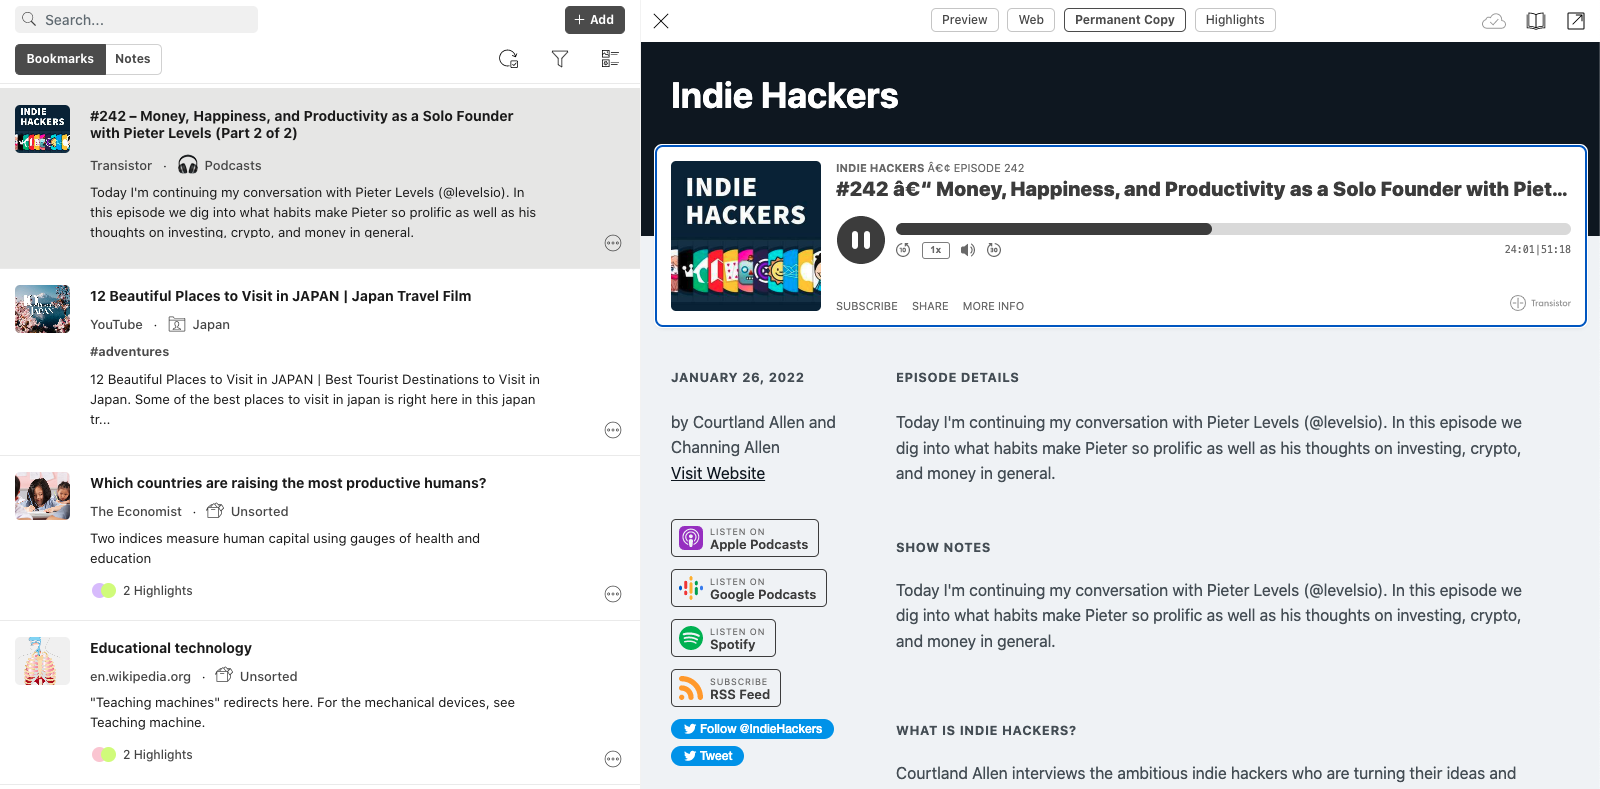Seek on the episode progress bar
The image size is (1600, 789).
[1233, 229]
